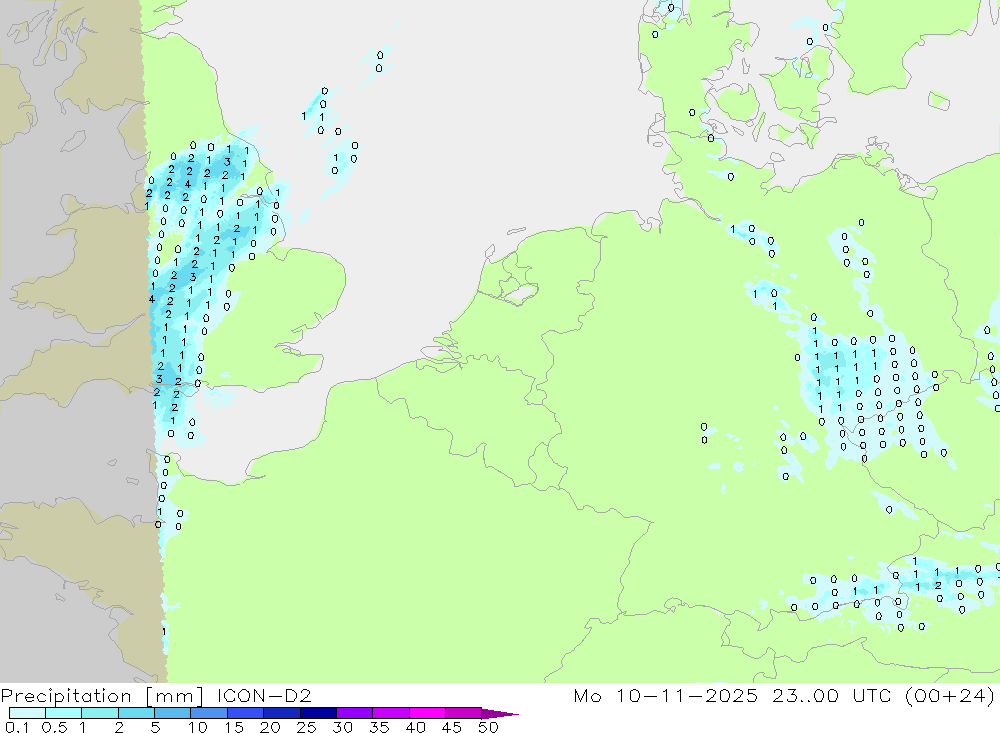Screen dimensions: 1000x733
Task: Click the '35' legend scale label
Action: (379, 727)
